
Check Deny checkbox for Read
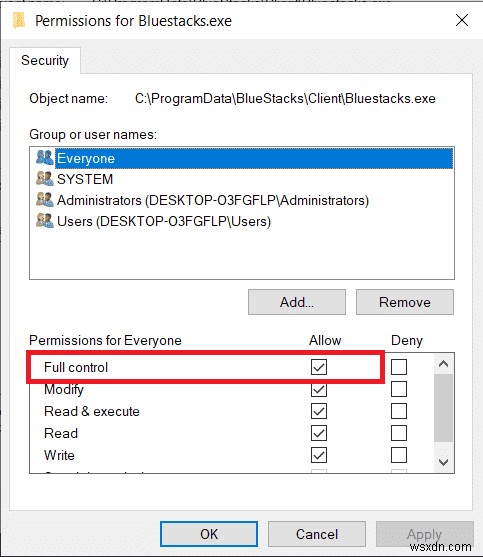pyautogui.click(x=399, y=433)
